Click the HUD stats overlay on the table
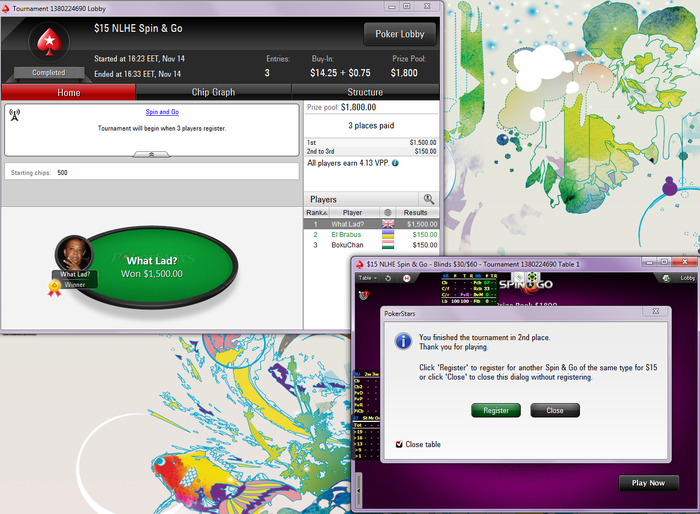Image resolution: width=700 pixels, height=514 pixels. point(469,288)
